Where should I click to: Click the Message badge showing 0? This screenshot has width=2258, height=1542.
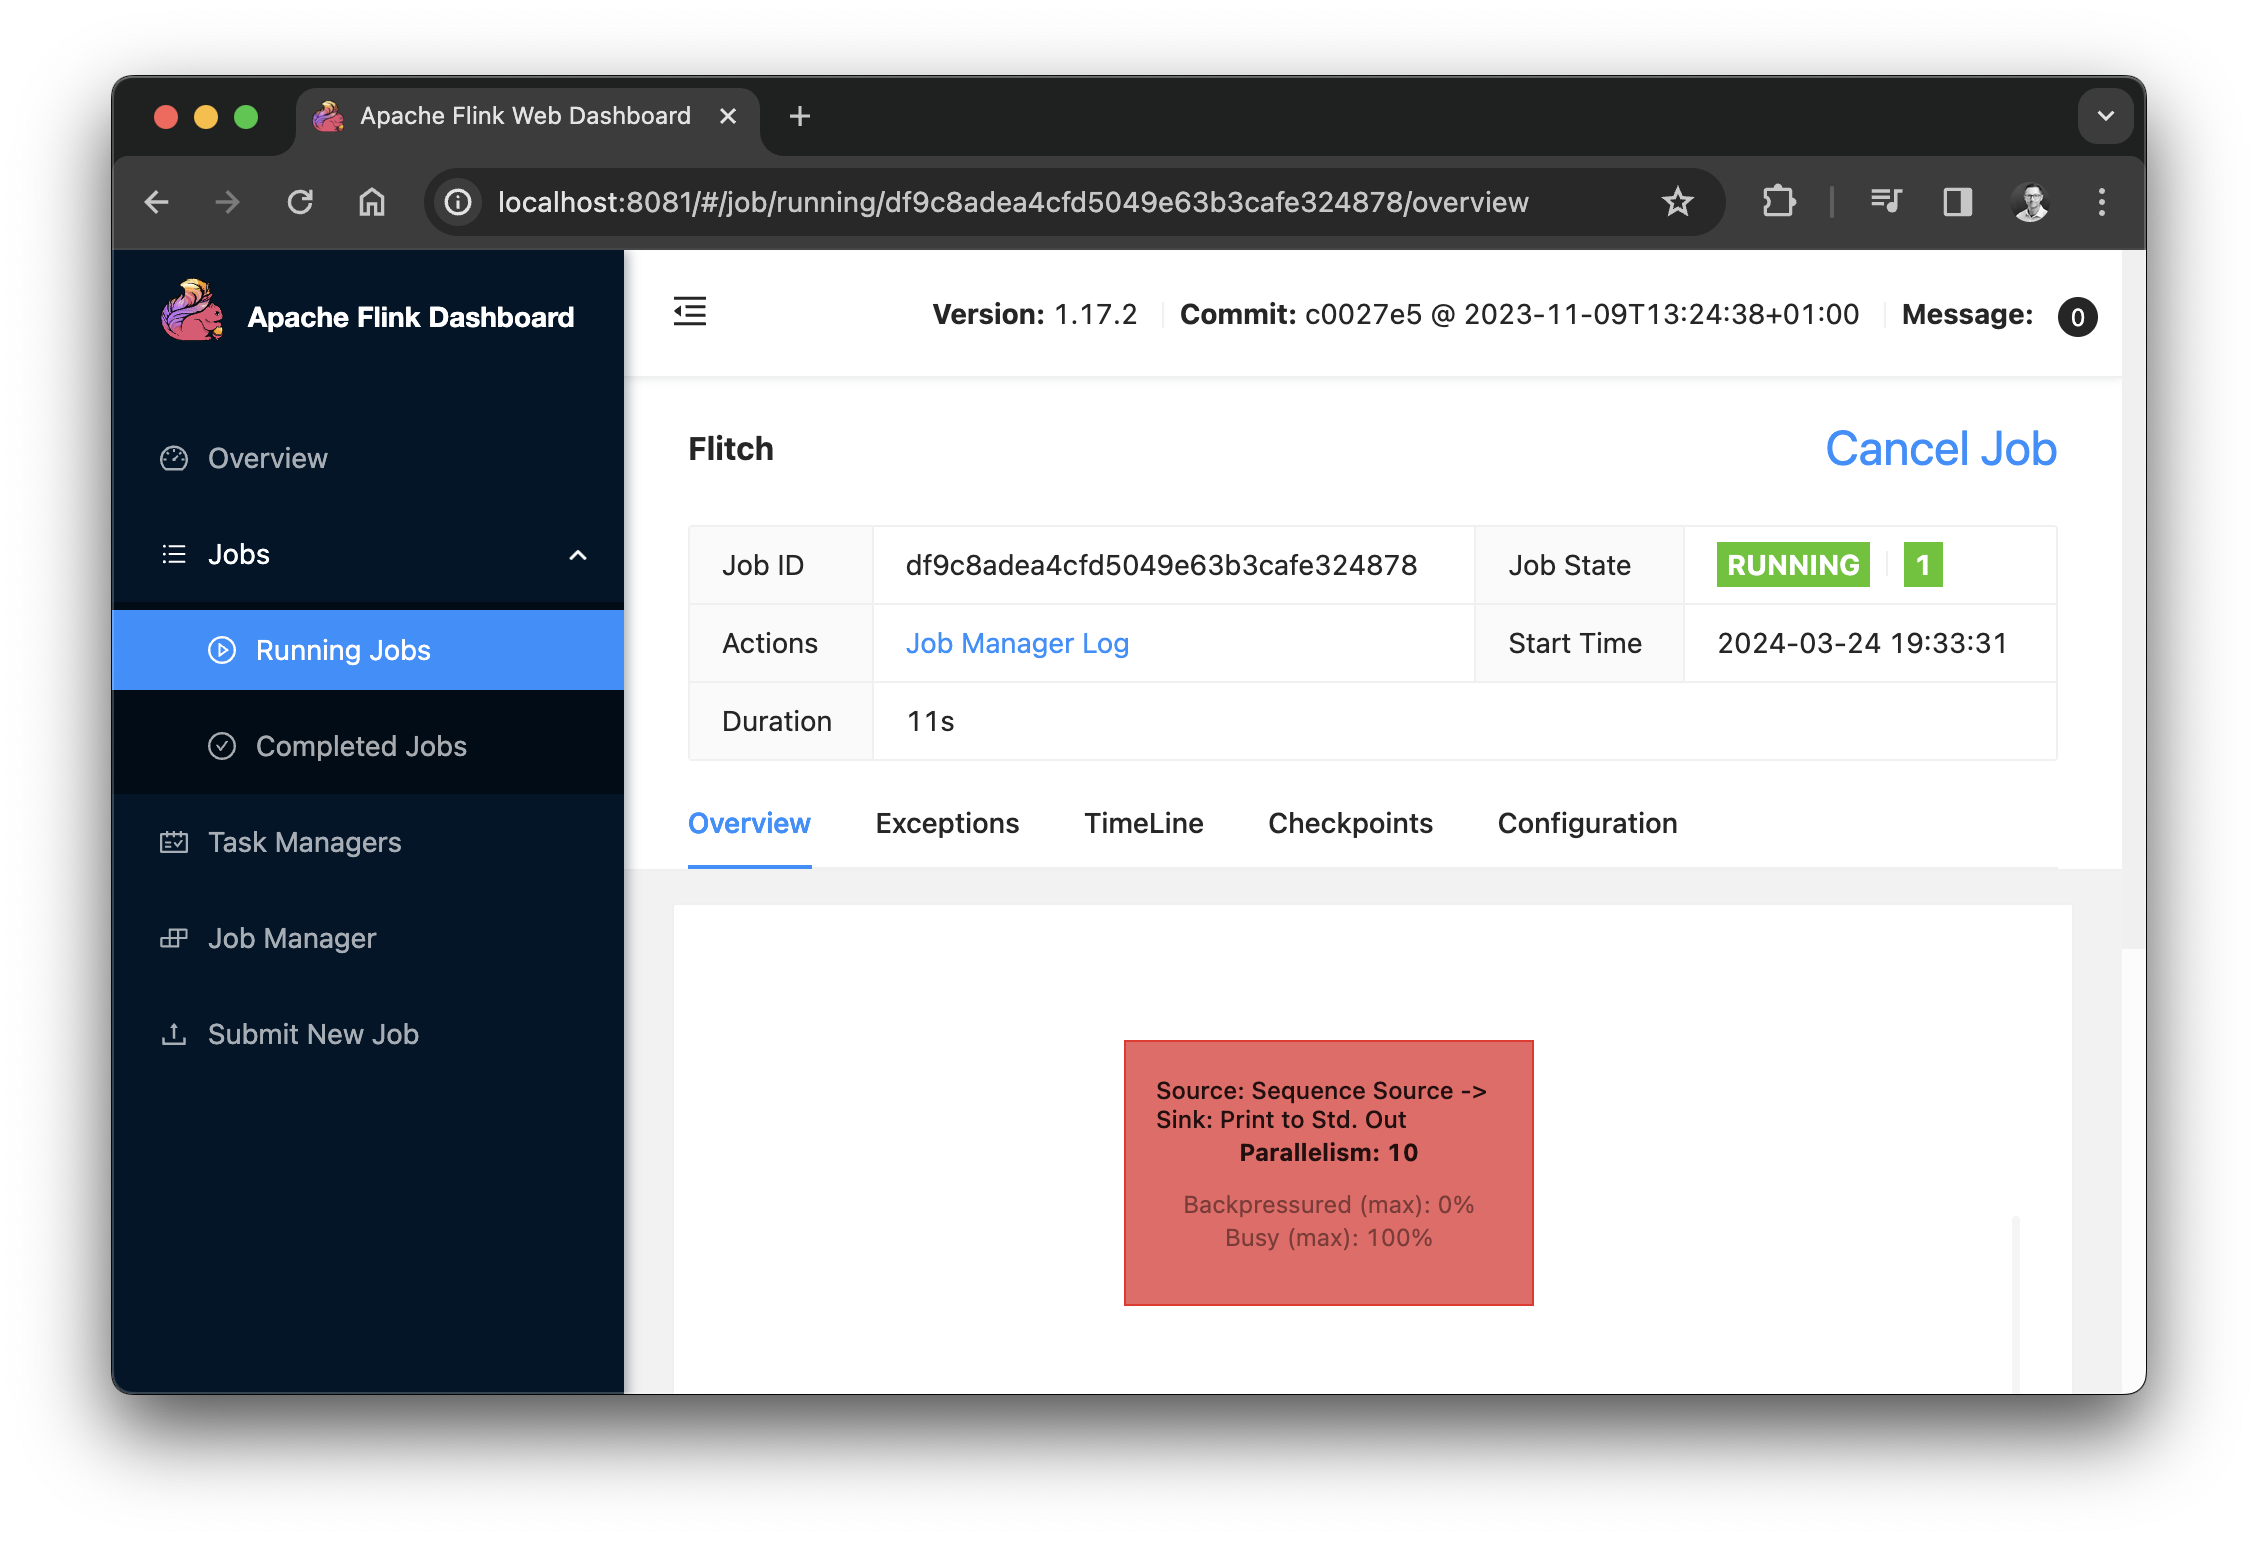2077,317
